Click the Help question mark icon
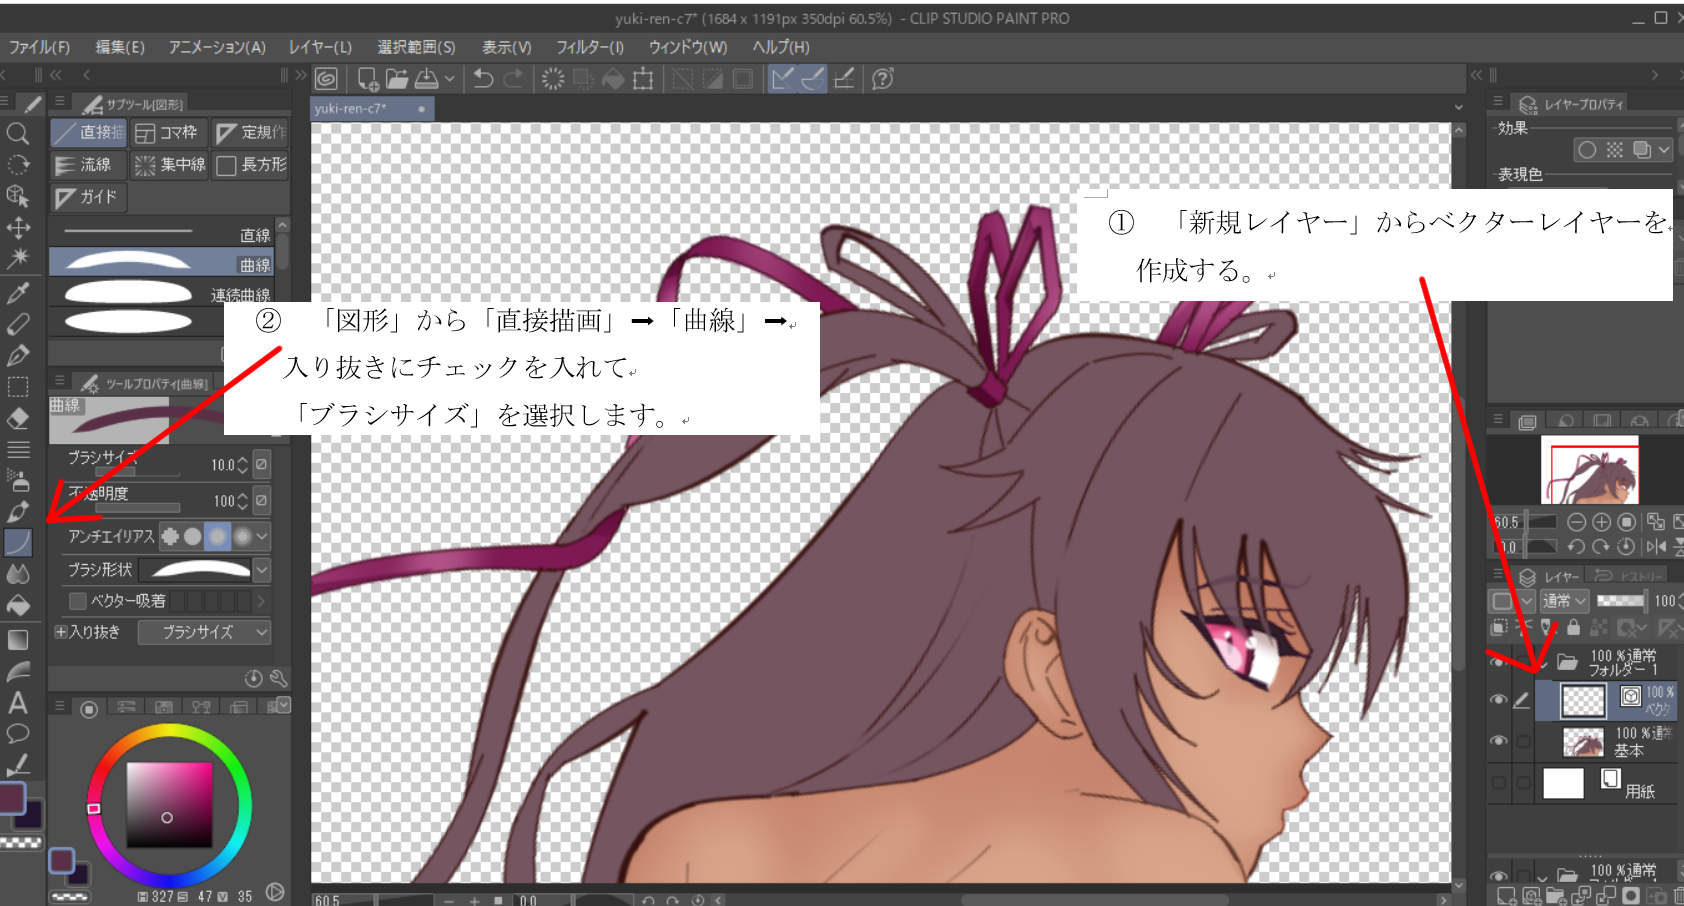This screenshot has width=1684, height=906. pyautogui.click(x=883, y=79)
